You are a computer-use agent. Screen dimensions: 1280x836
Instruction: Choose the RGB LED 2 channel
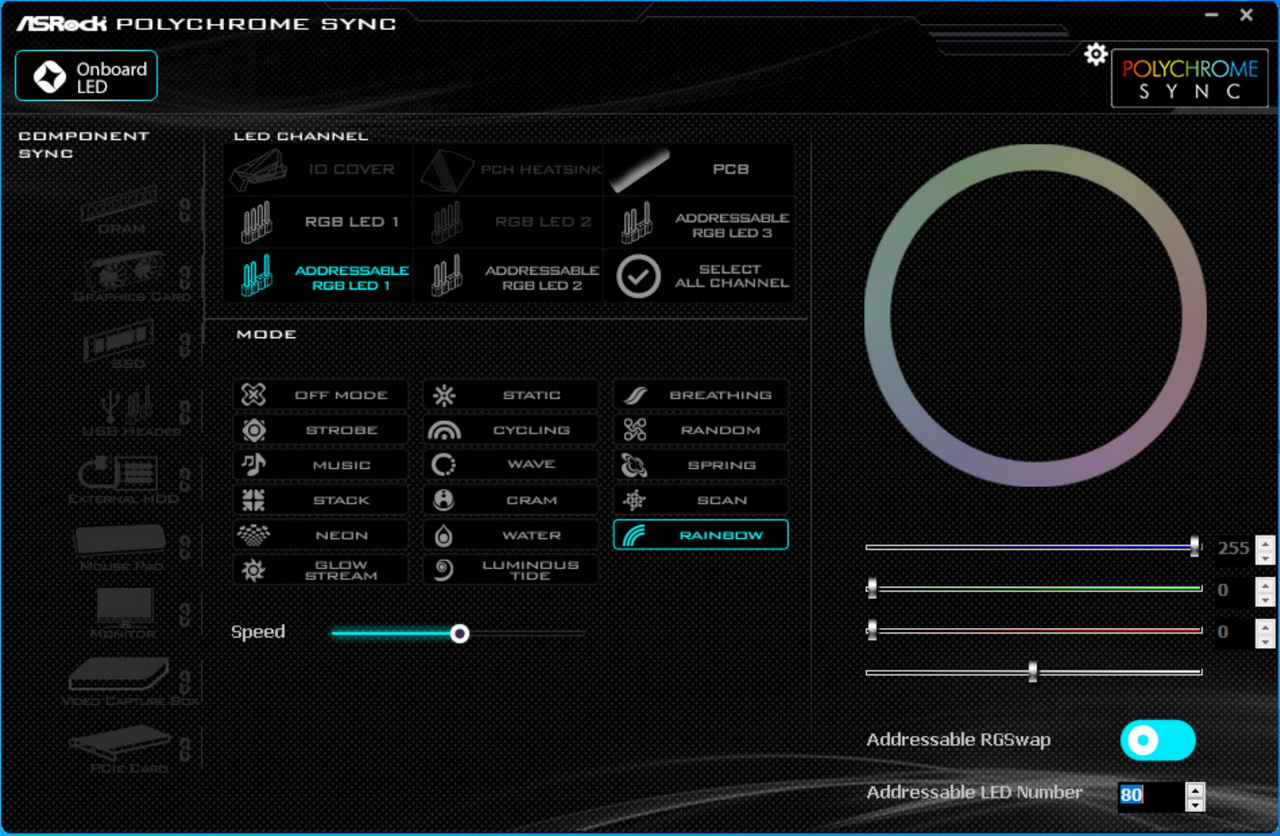click(x=509, y=222)
